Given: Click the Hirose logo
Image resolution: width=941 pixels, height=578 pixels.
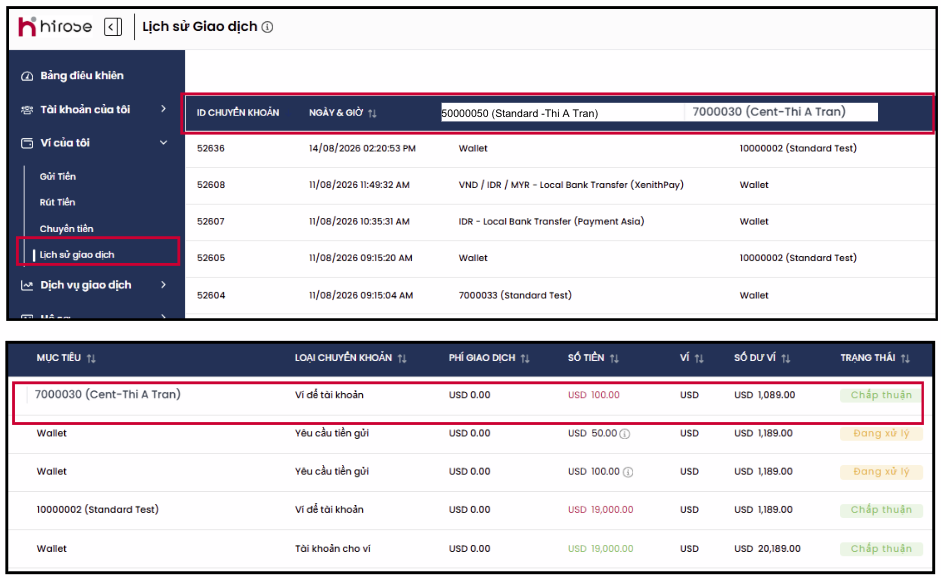Looking at the screenshot, I should coord(55,27).
